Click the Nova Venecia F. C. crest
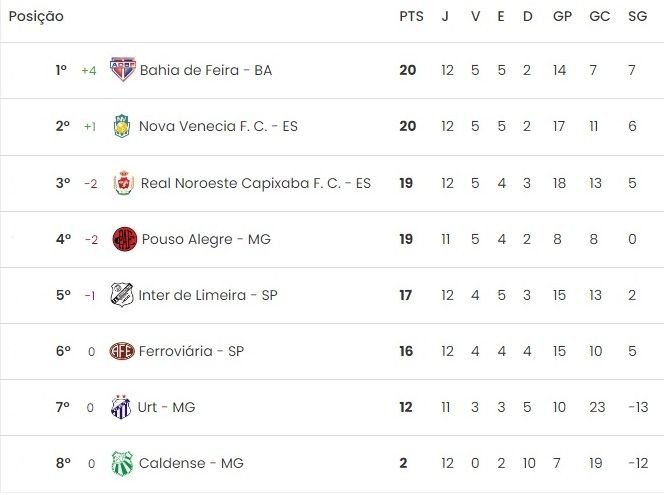Image resolution: width=664 pixels, height=495 pixels. click(x=122, y=126)
